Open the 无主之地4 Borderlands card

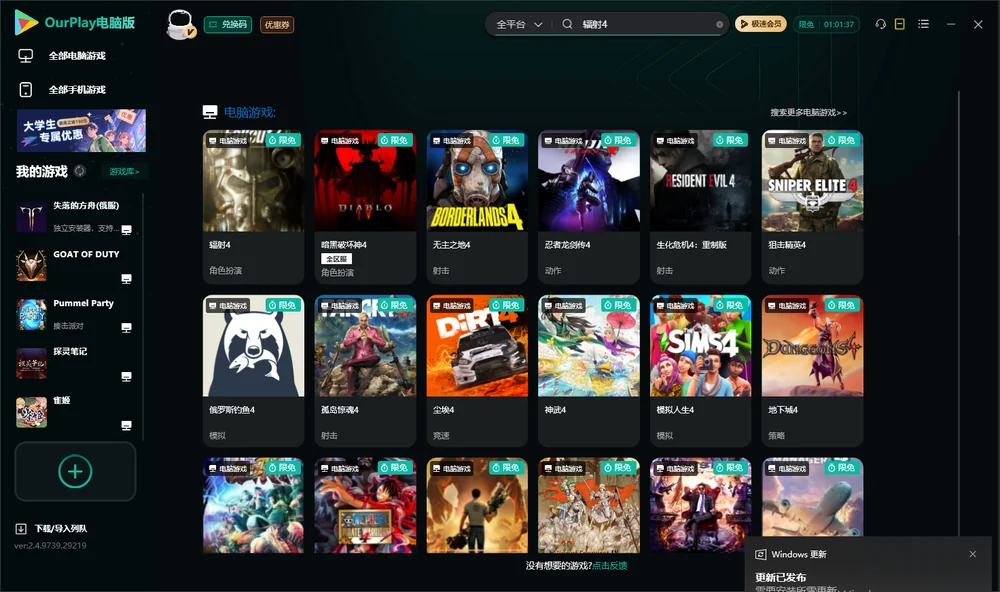coord(477,207)
